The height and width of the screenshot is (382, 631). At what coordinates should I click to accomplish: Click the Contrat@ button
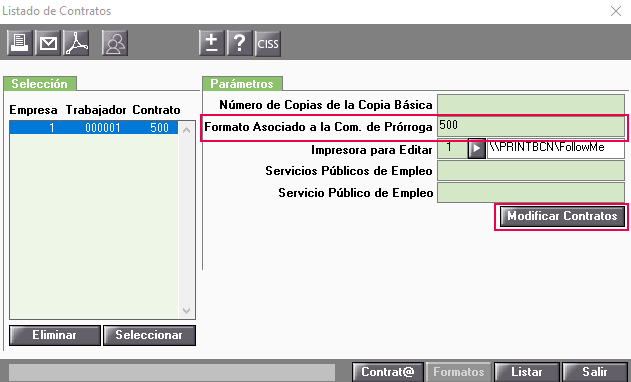click(x=388, y=372)
